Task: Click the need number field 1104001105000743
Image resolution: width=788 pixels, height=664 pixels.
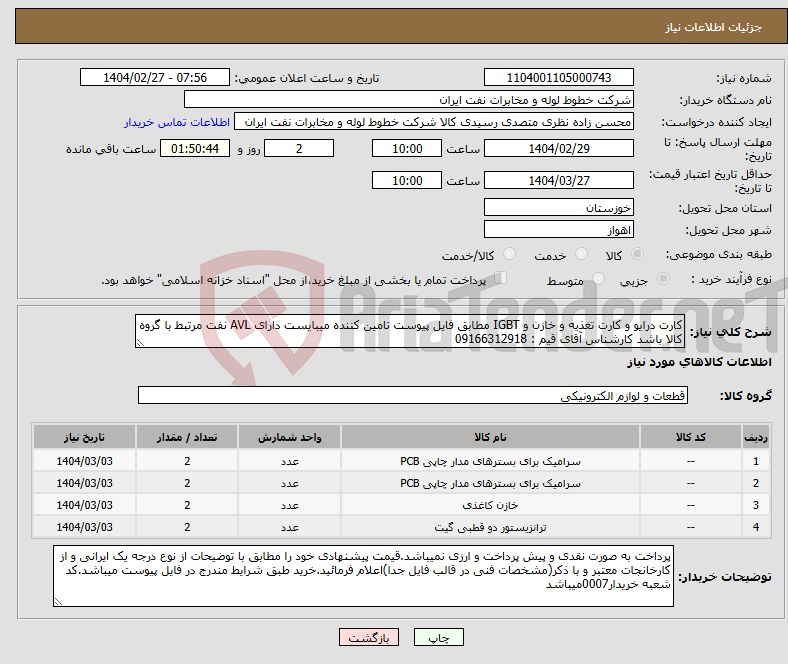Action: 558,77
